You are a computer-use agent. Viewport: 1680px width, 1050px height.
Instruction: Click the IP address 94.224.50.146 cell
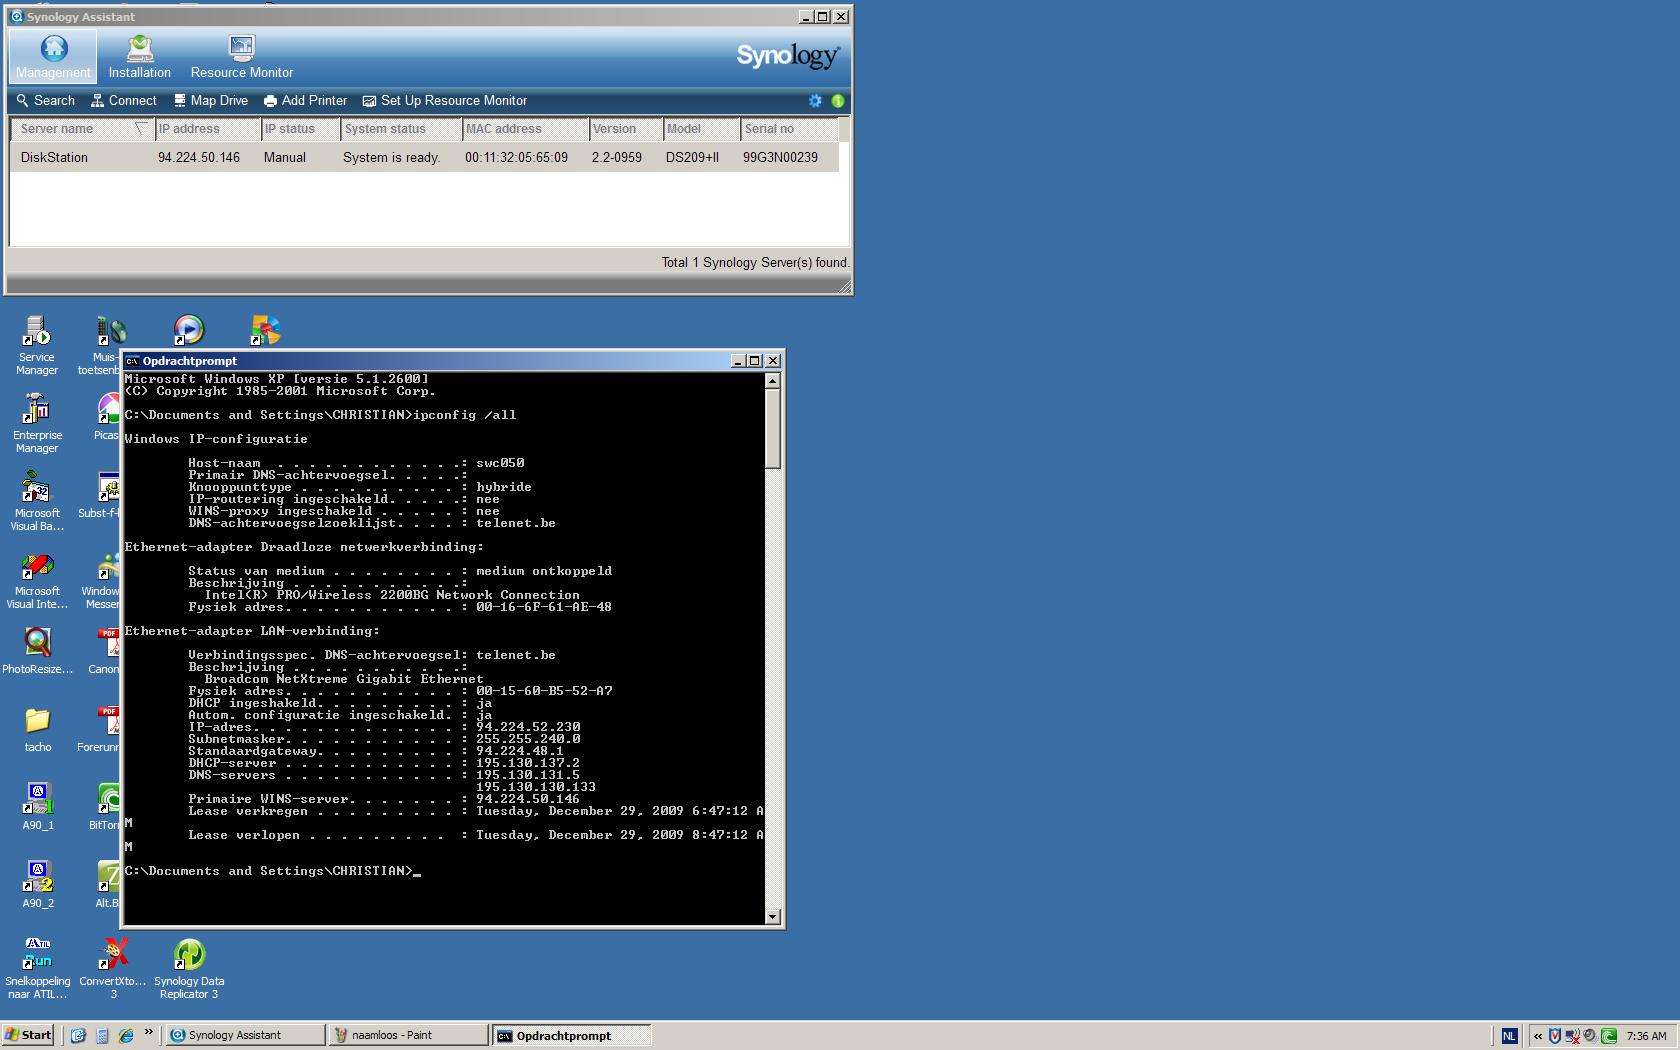[199, 158]
